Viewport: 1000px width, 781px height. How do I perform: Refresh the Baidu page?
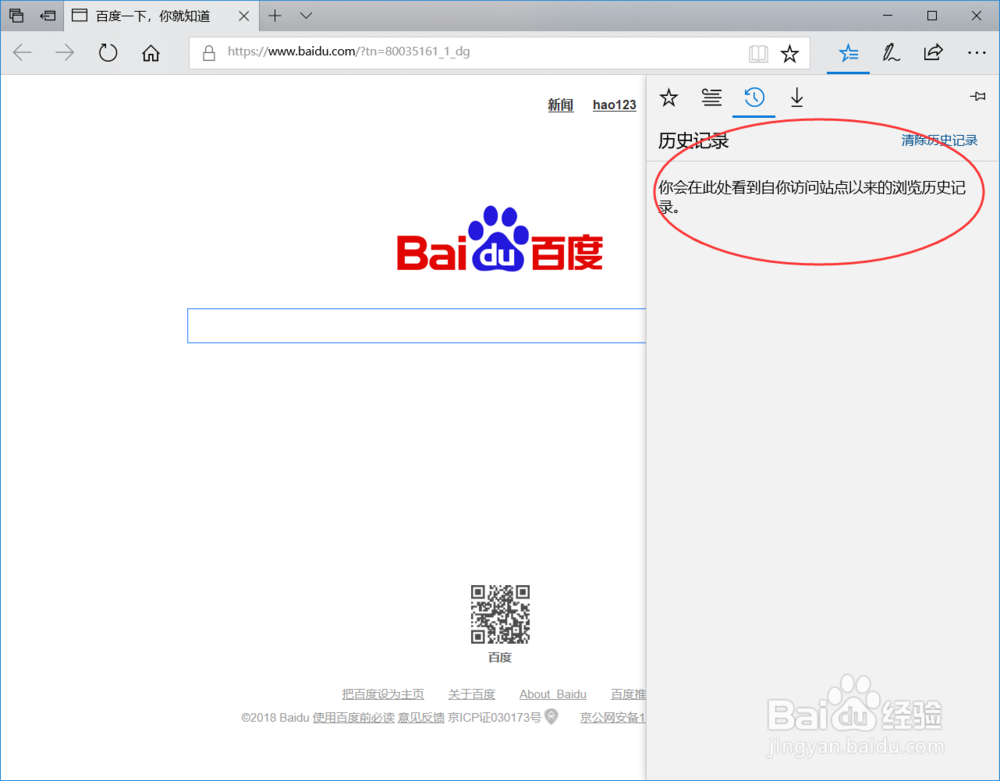point(107,53)
